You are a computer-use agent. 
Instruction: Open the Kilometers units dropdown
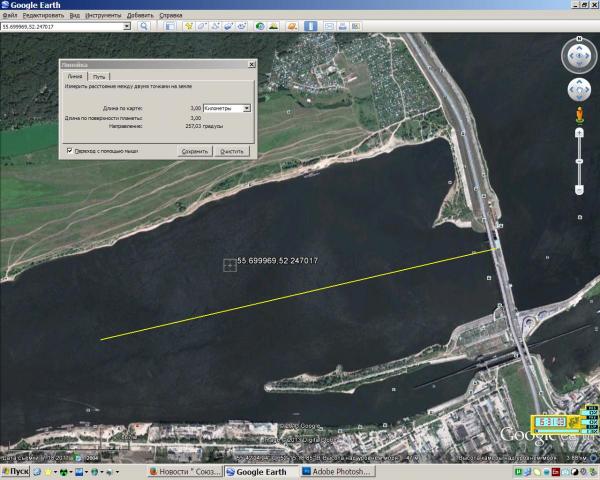coord(246,108)
